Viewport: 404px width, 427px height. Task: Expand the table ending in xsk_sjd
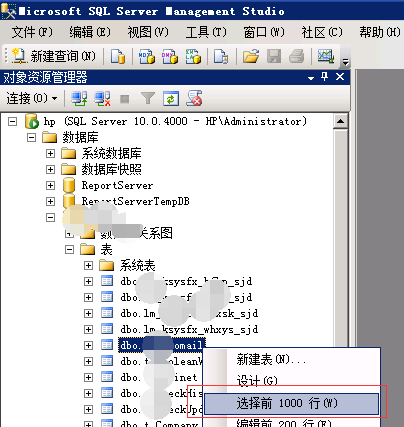coord(88,313)
